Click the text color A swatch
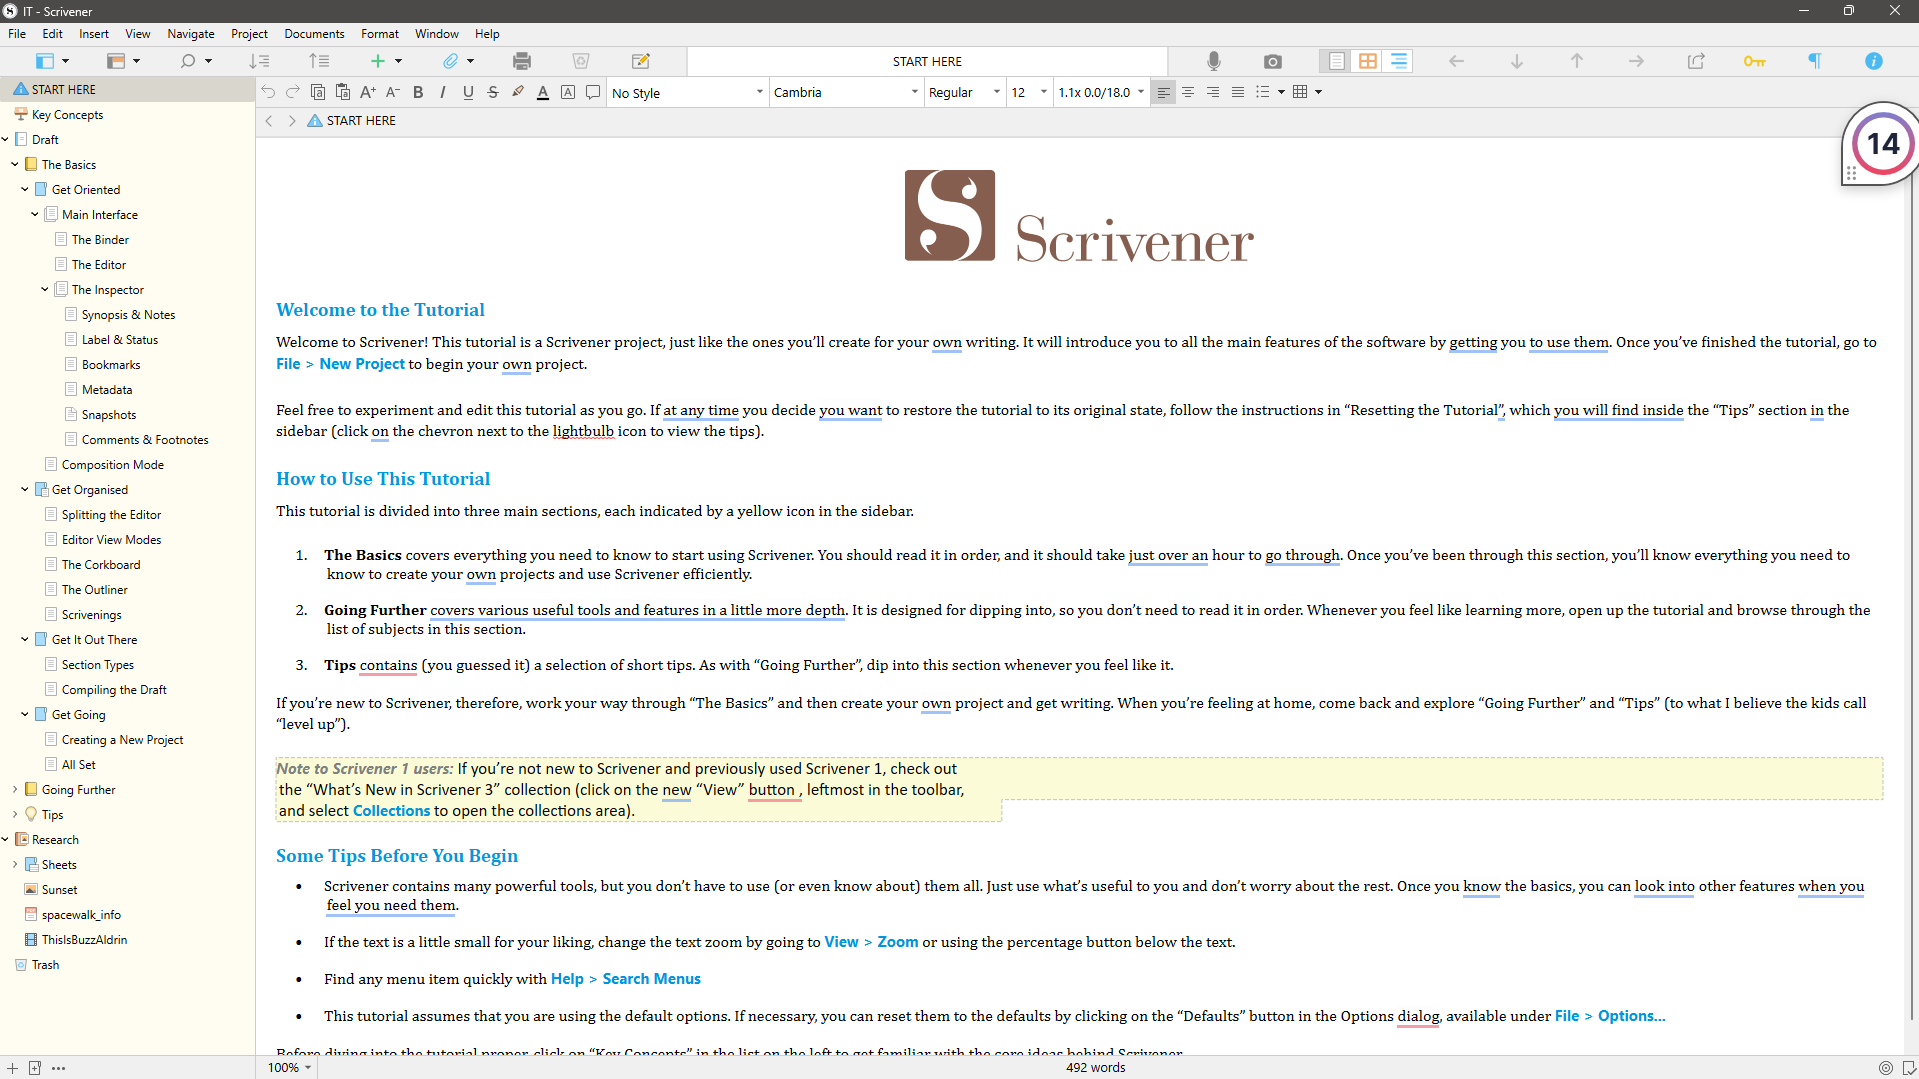 pos(543,92)
